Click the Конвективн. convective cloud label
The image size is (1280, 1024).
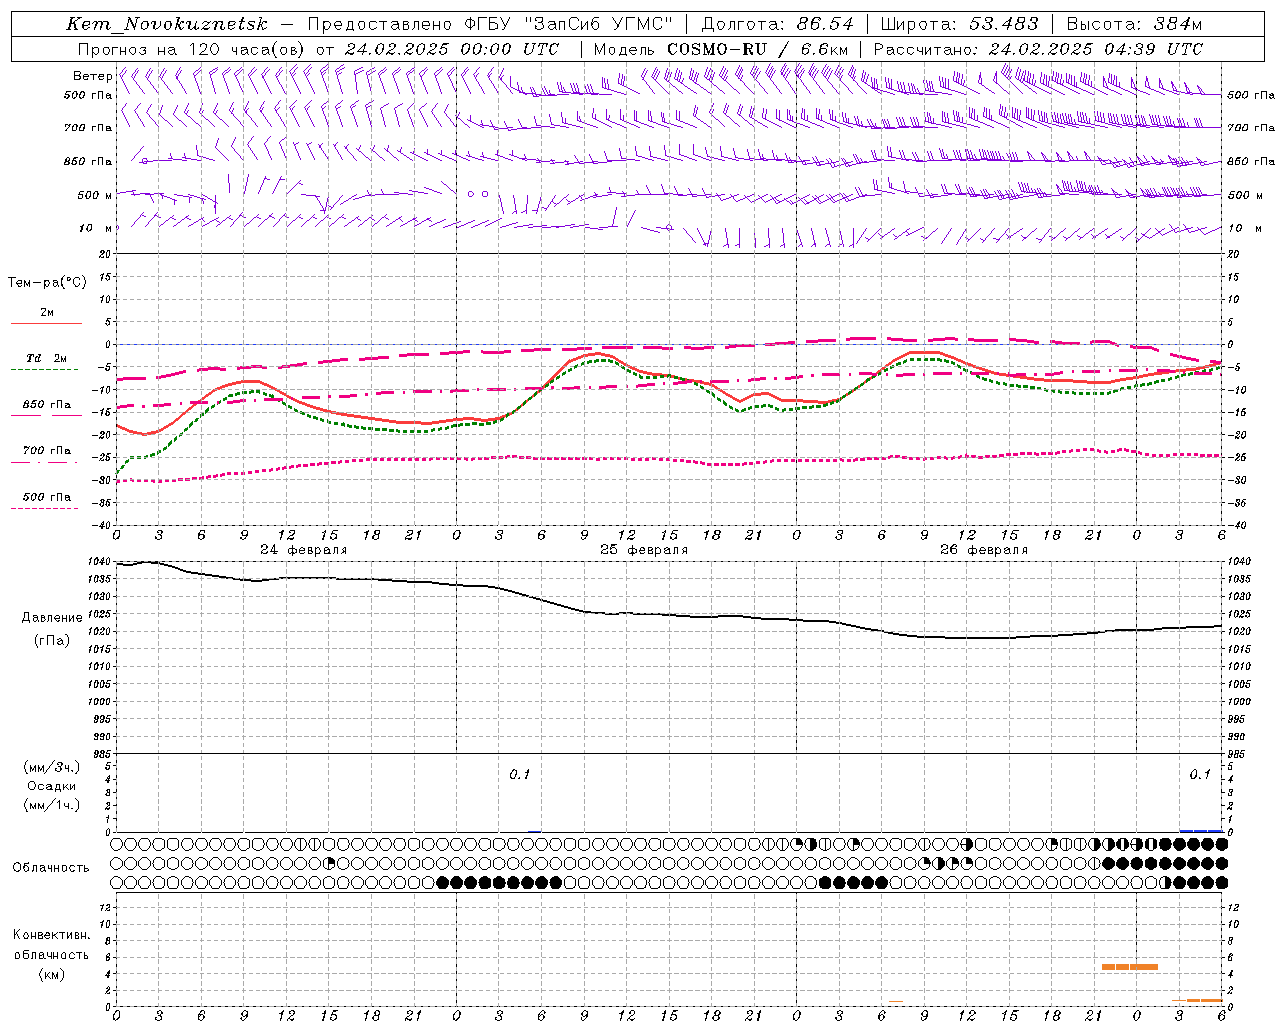pos(51,935)
